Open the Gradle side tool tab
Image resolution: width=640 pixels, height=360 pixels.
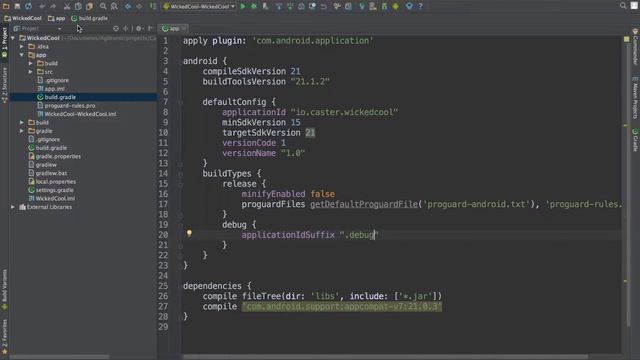pos(635,140)
